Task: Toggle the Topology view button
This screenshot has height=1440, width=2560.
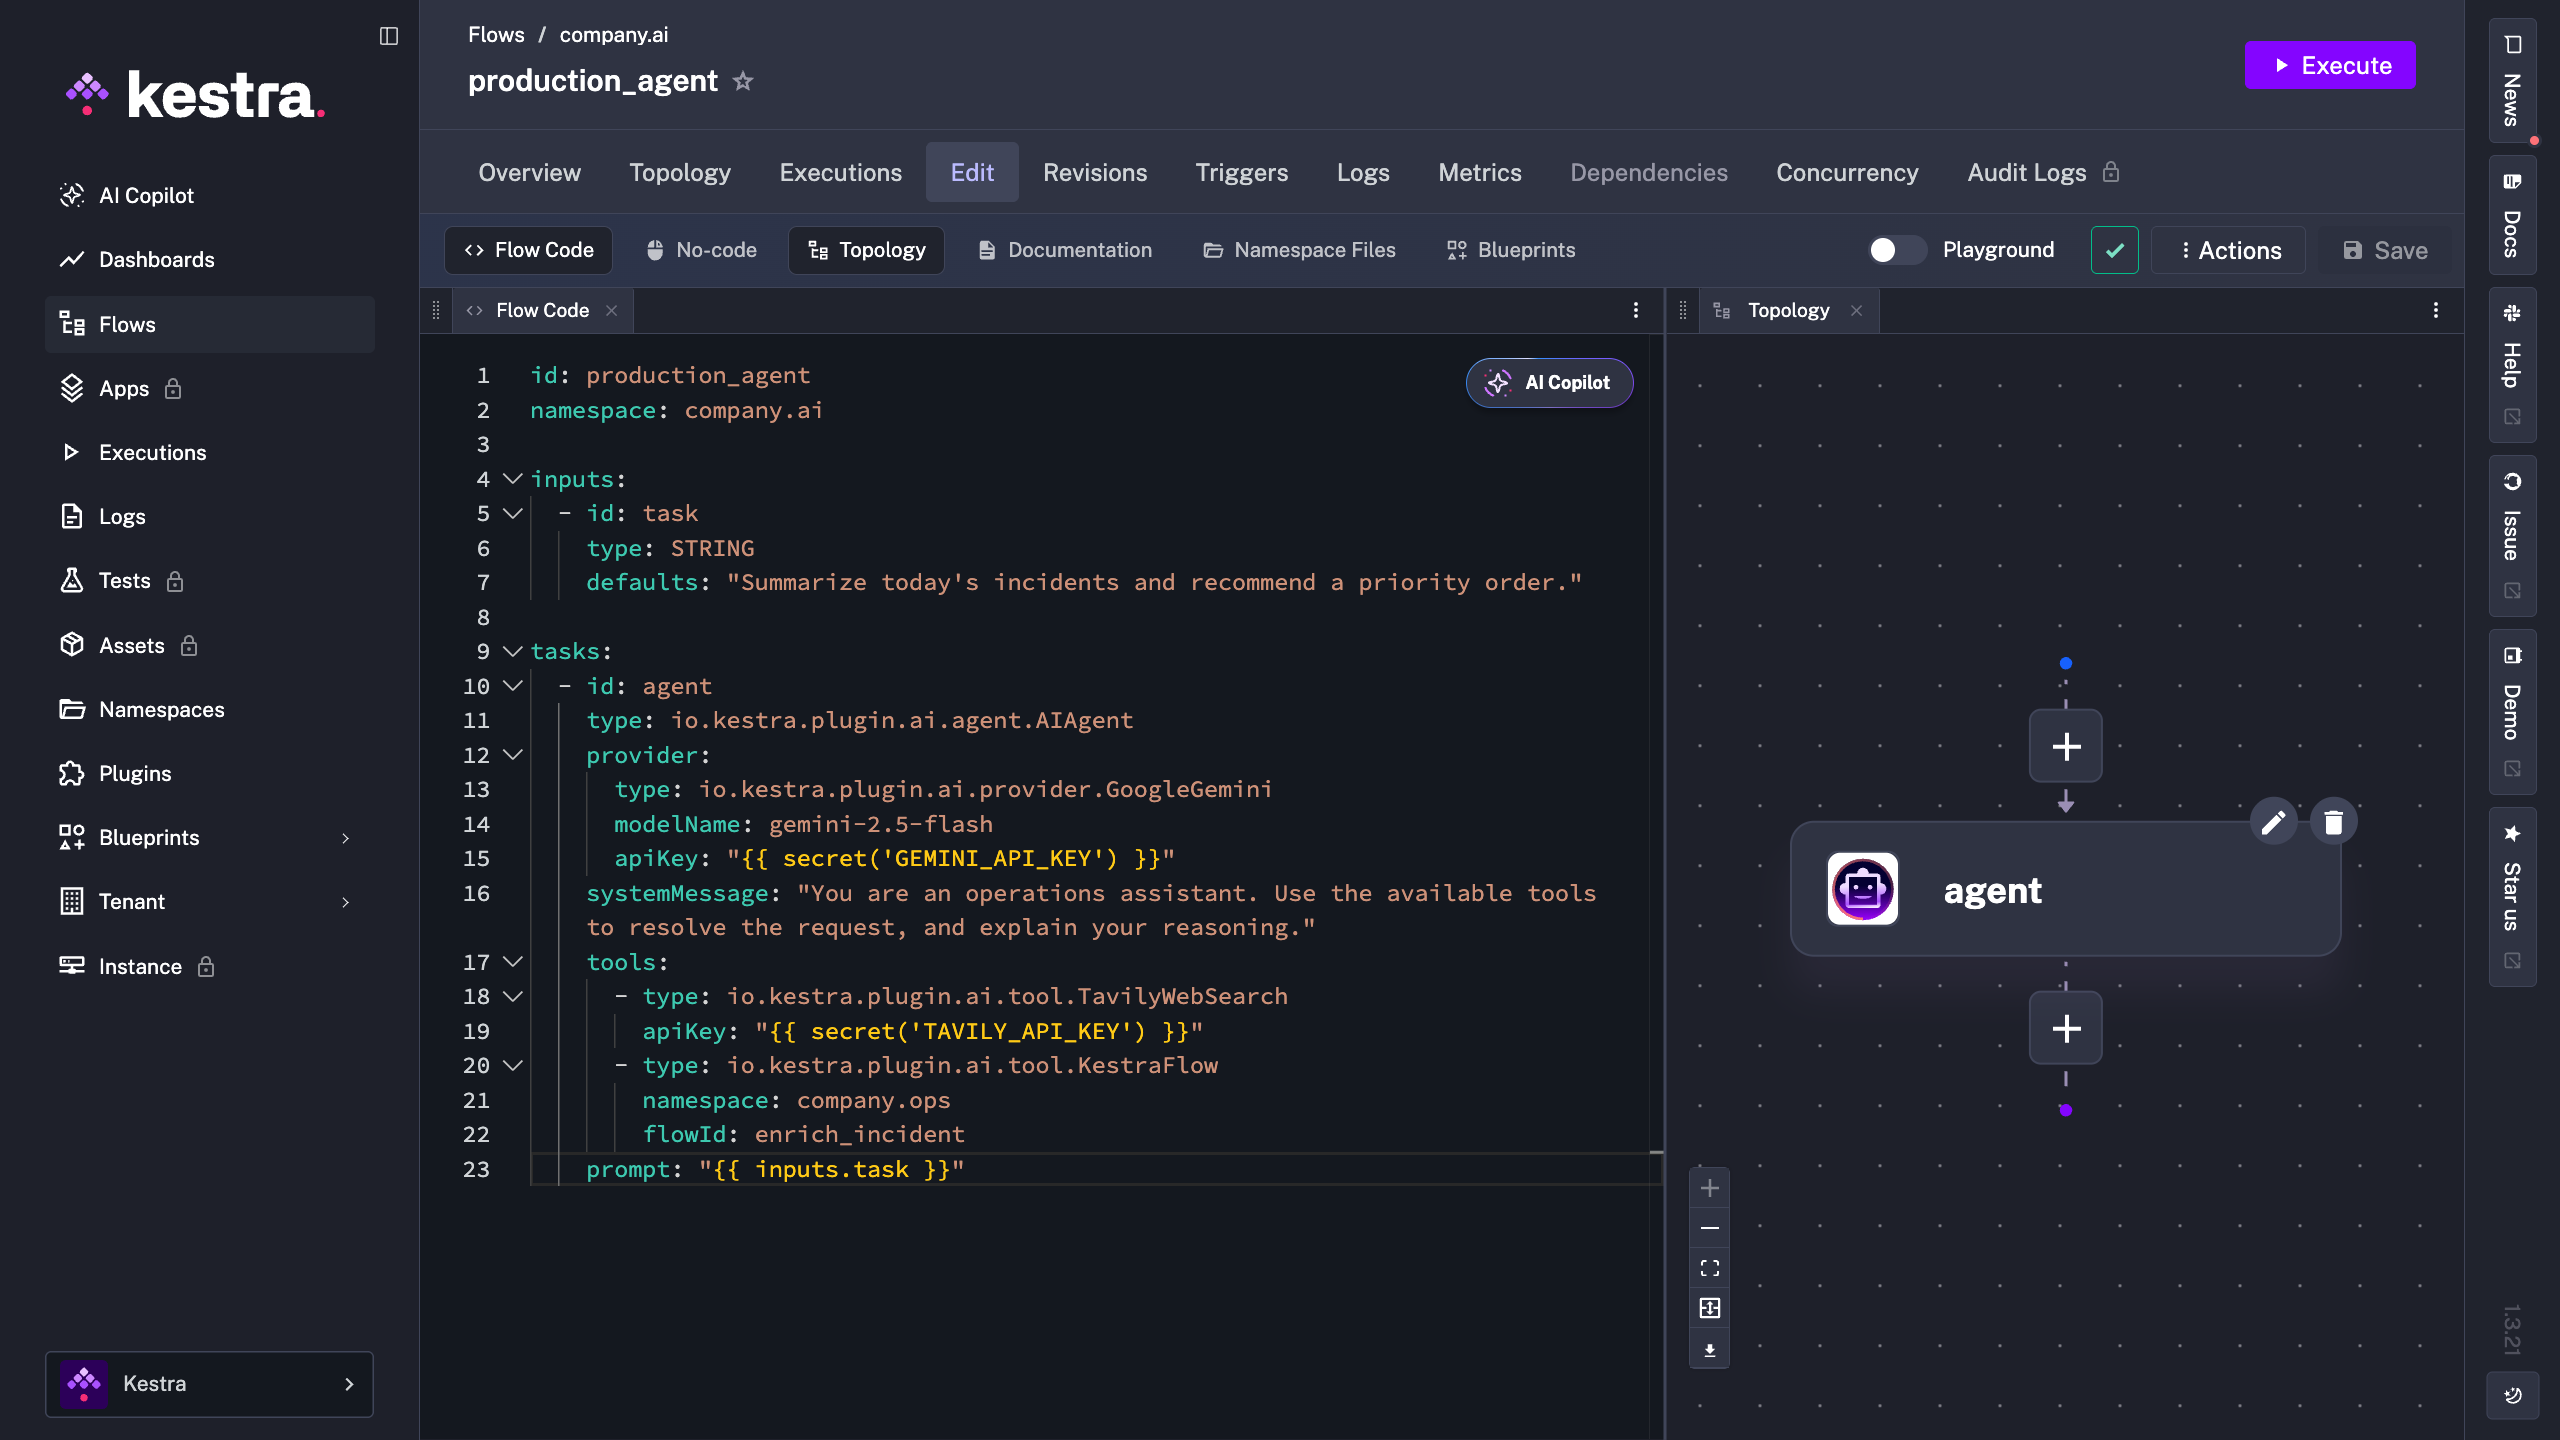Action: tap(866, 250)
